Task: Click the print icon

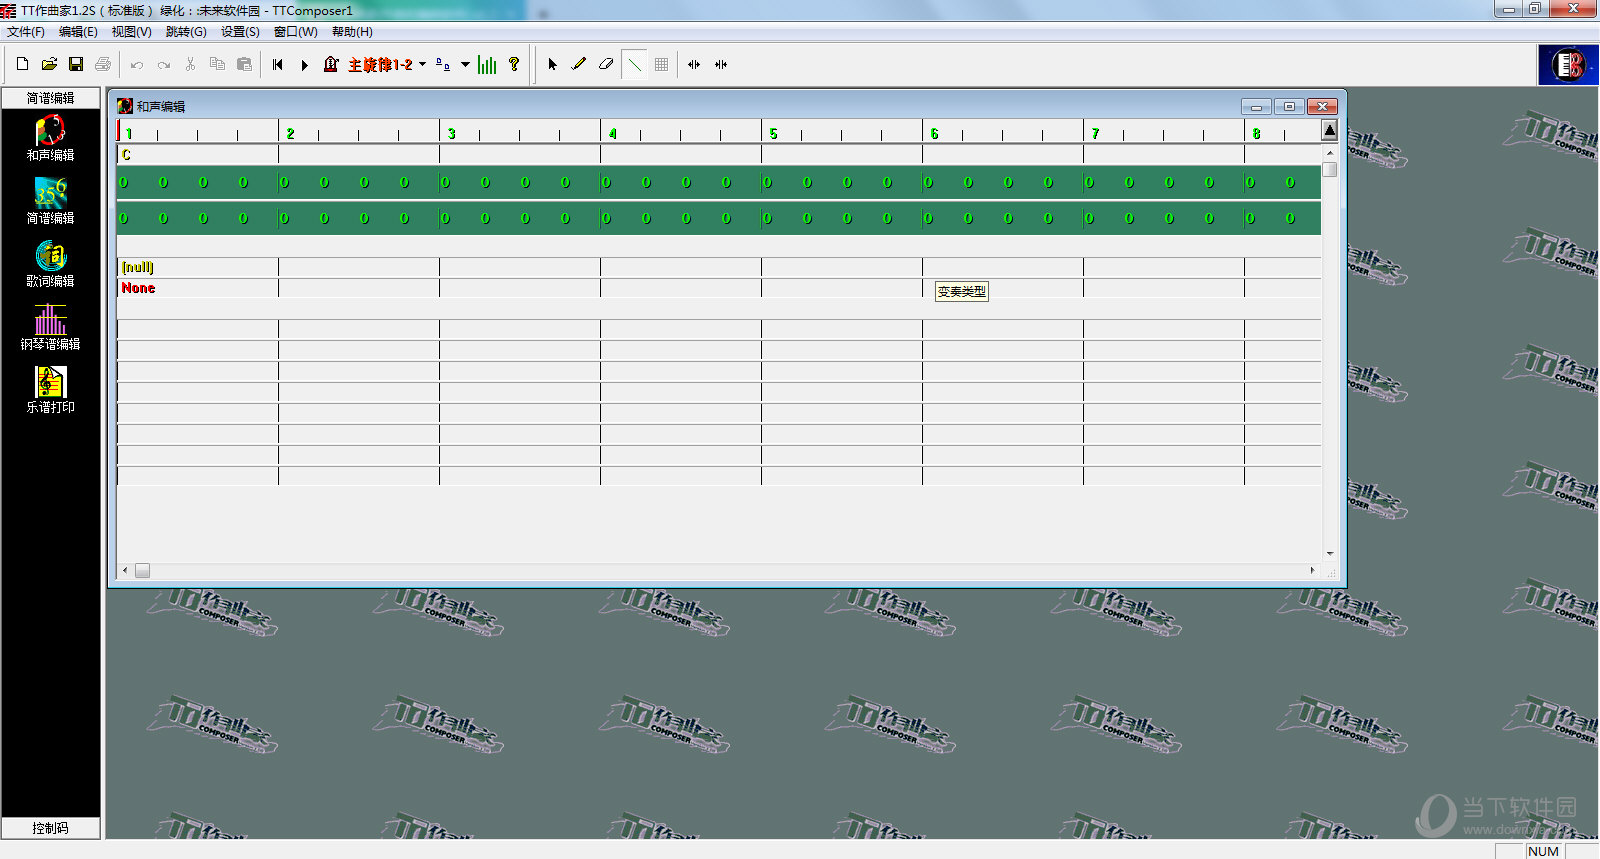Action: tap(103, 64)
